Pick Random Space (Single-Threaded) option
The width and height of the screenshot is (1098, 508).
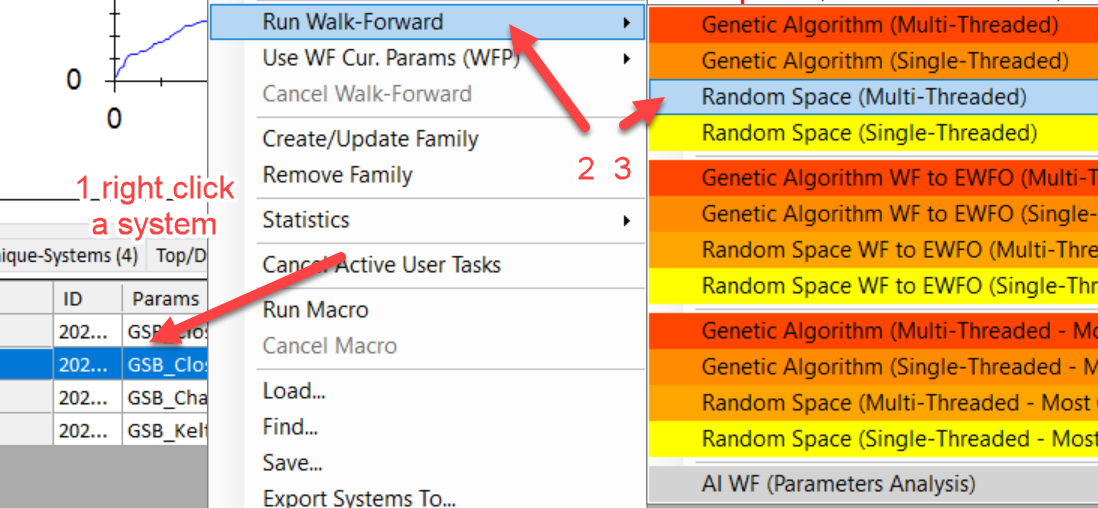(x=869, y=133)
